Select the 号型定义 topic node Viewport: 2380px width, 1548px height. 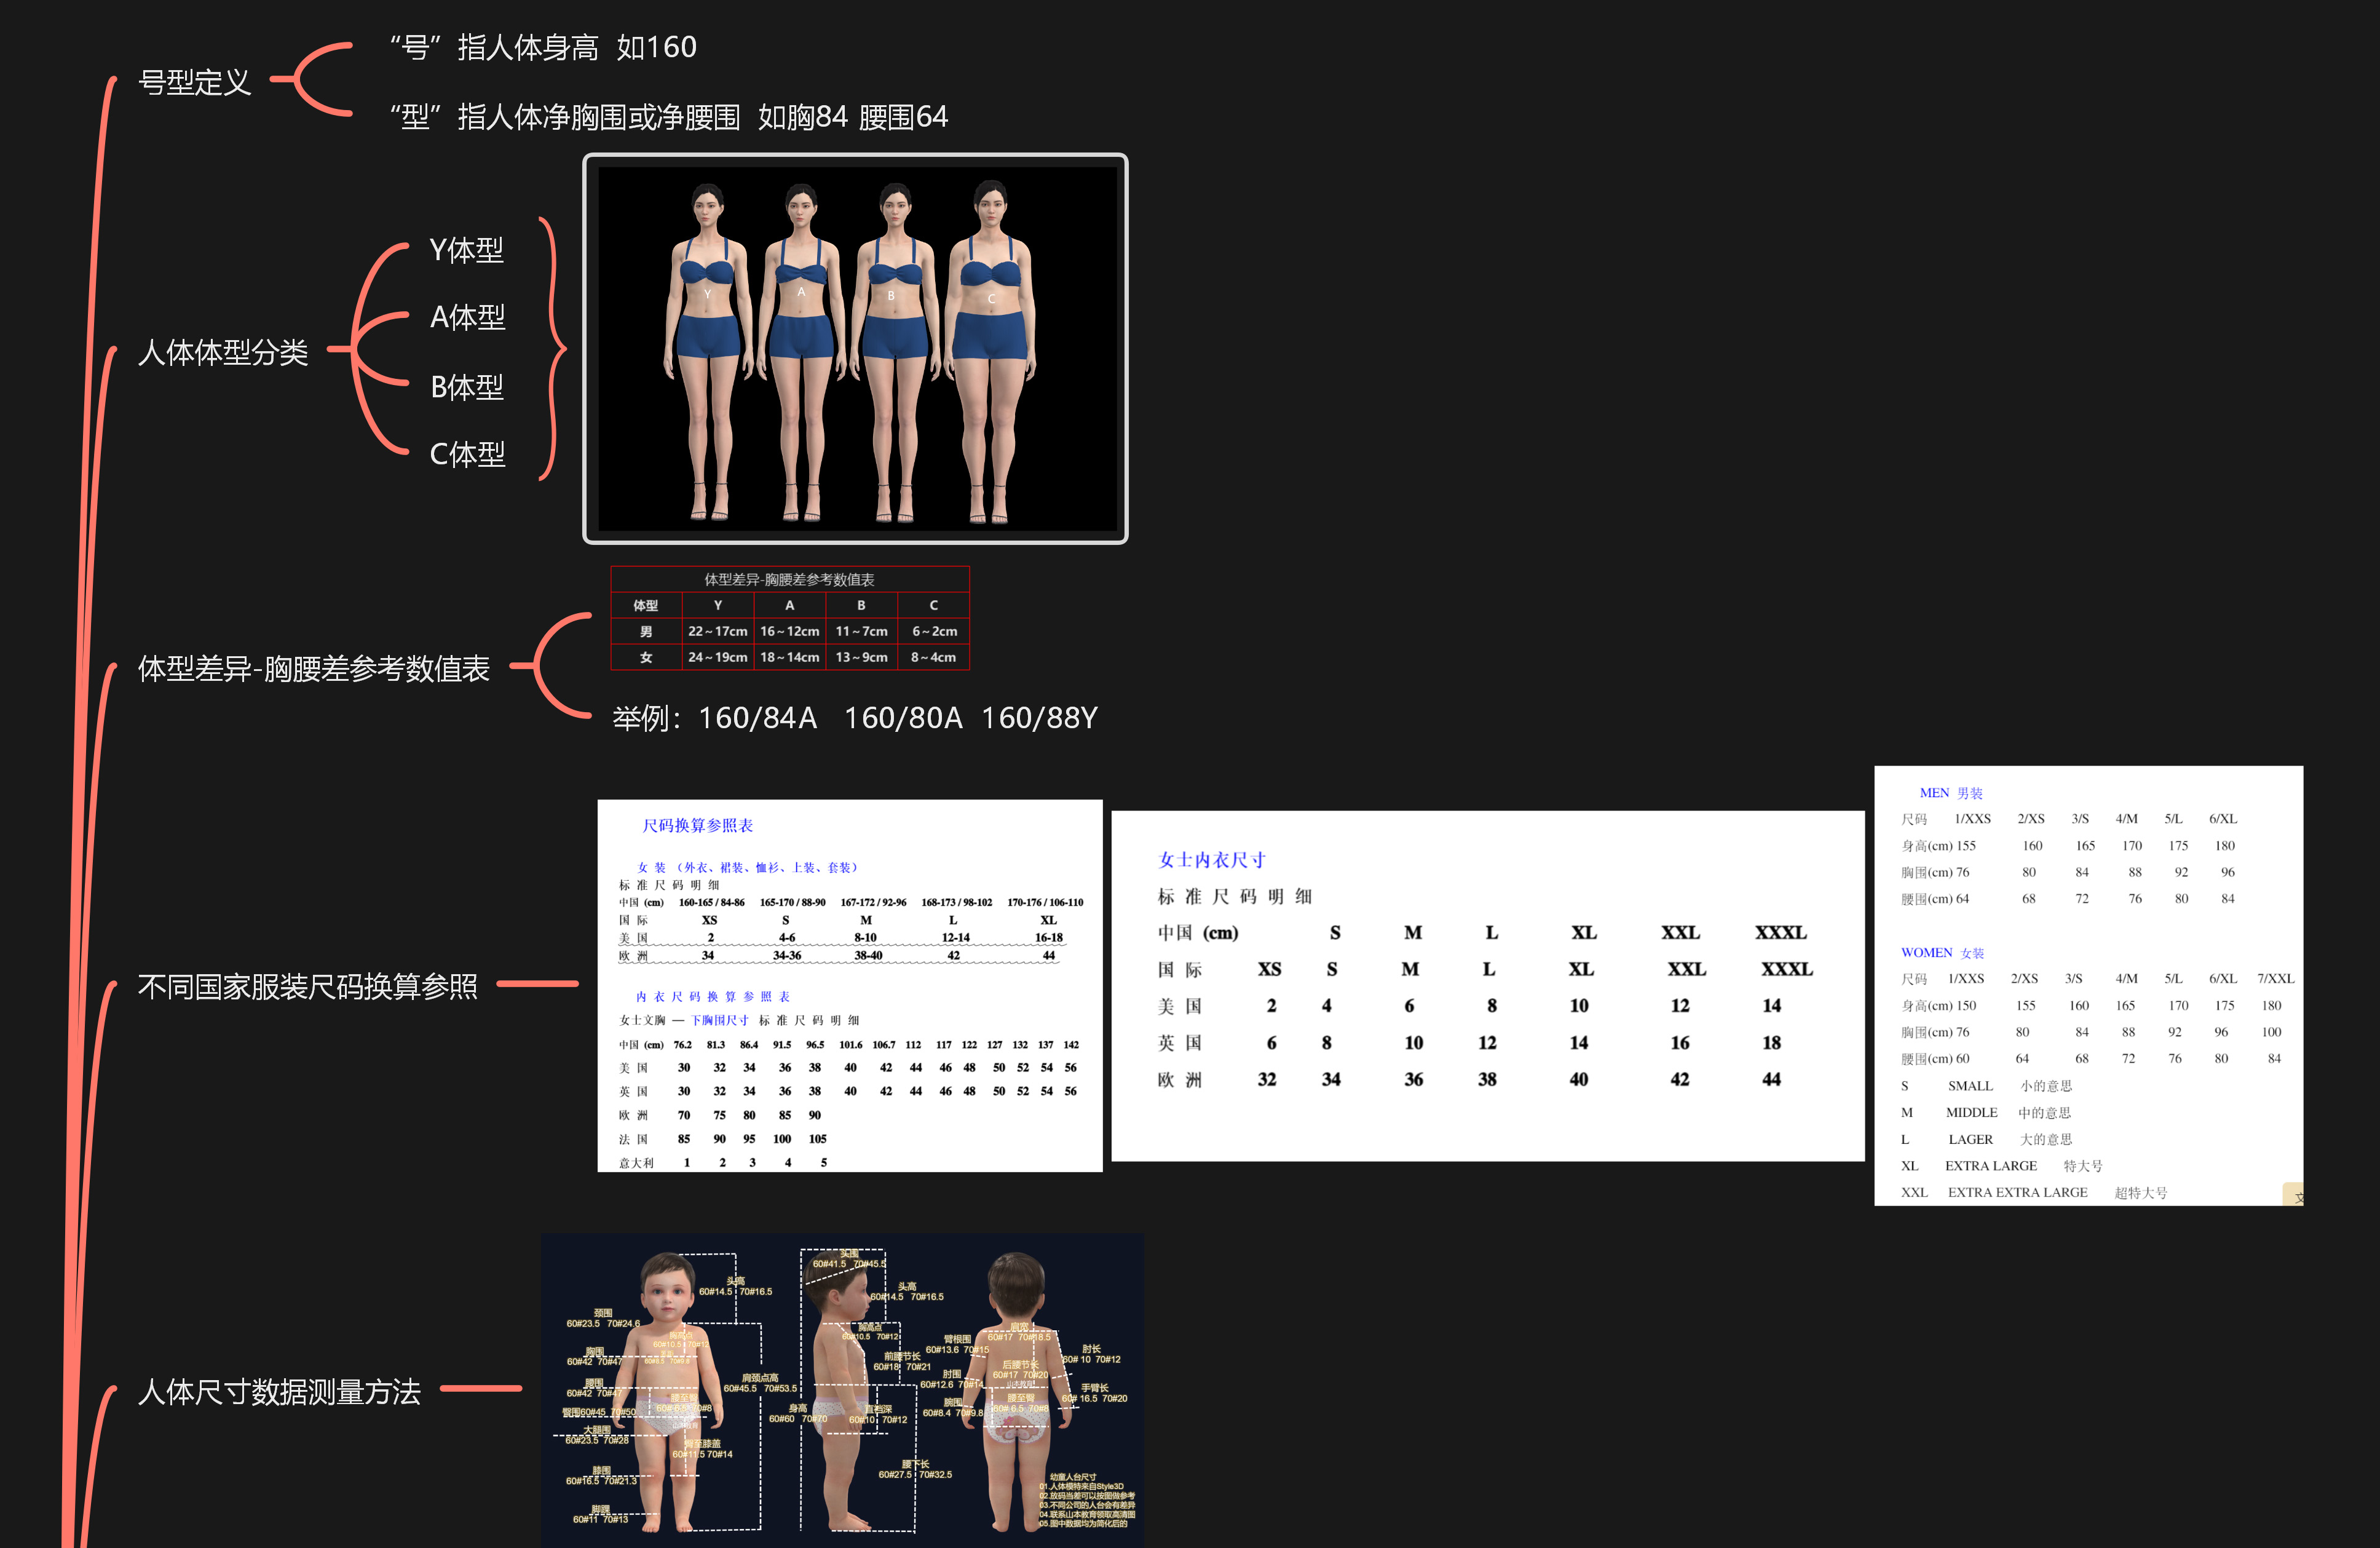(194, 82)
